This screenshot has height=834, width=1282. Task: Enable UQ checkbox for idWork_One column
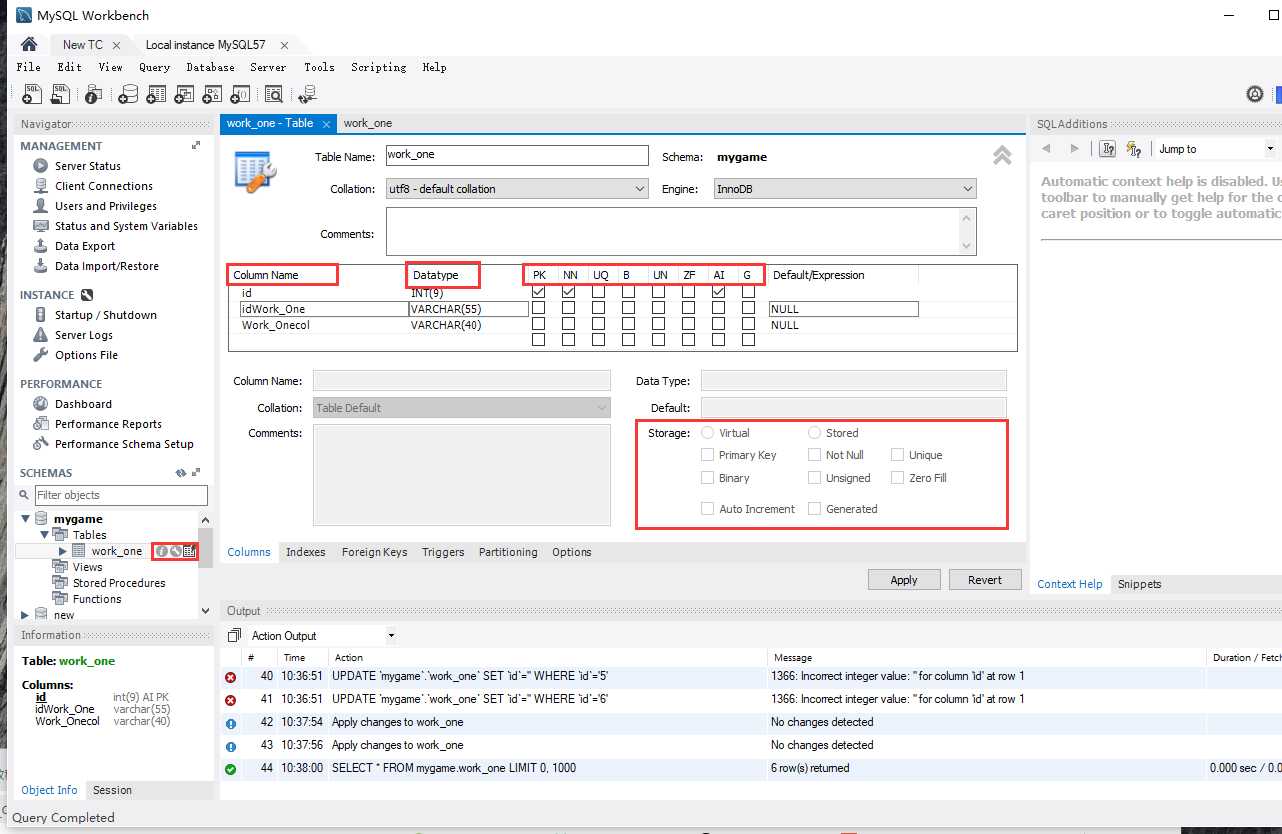[x=599, y=309]
